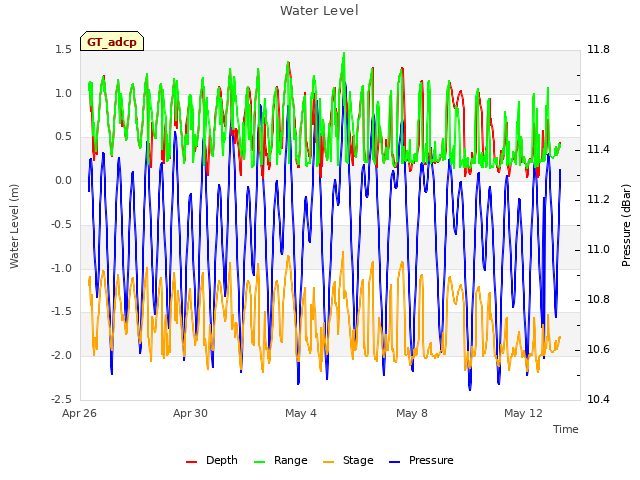Viewport: 640px width, 480px height.
Task: Click the 11.4 pressure tick label
Action: tap(598, 149)
